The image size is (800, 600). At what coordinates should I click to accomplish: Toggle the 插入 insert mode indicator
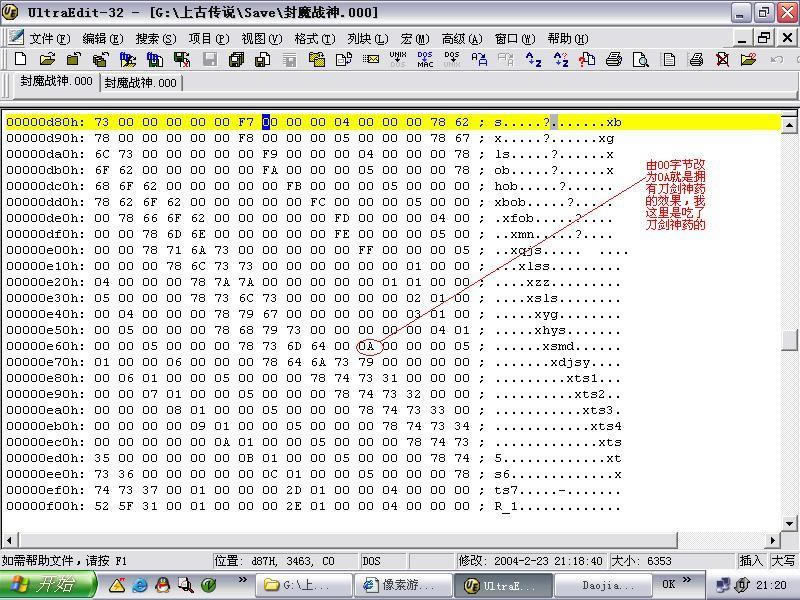751,561
